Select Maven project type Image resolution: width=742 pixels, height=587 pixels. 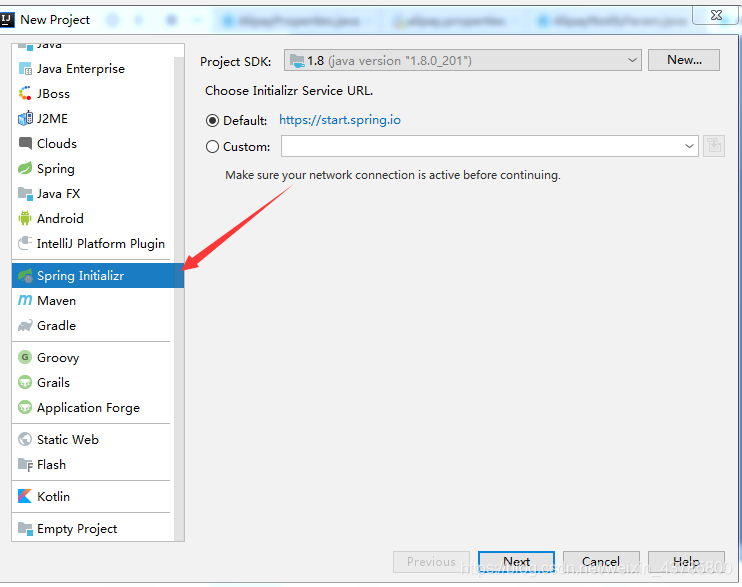pyautogui.click(x=93, y=300)
